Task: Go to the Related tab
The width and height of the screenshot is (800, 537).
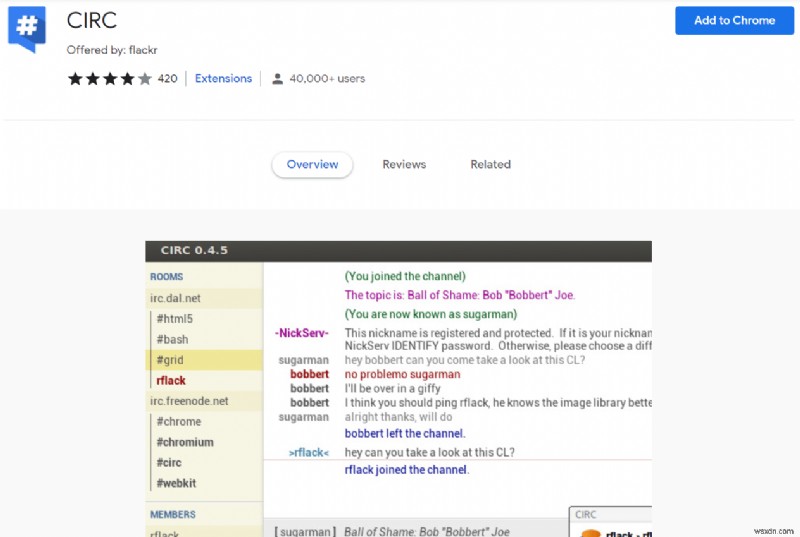Action: pyautogui.click(x=490, y=164)
